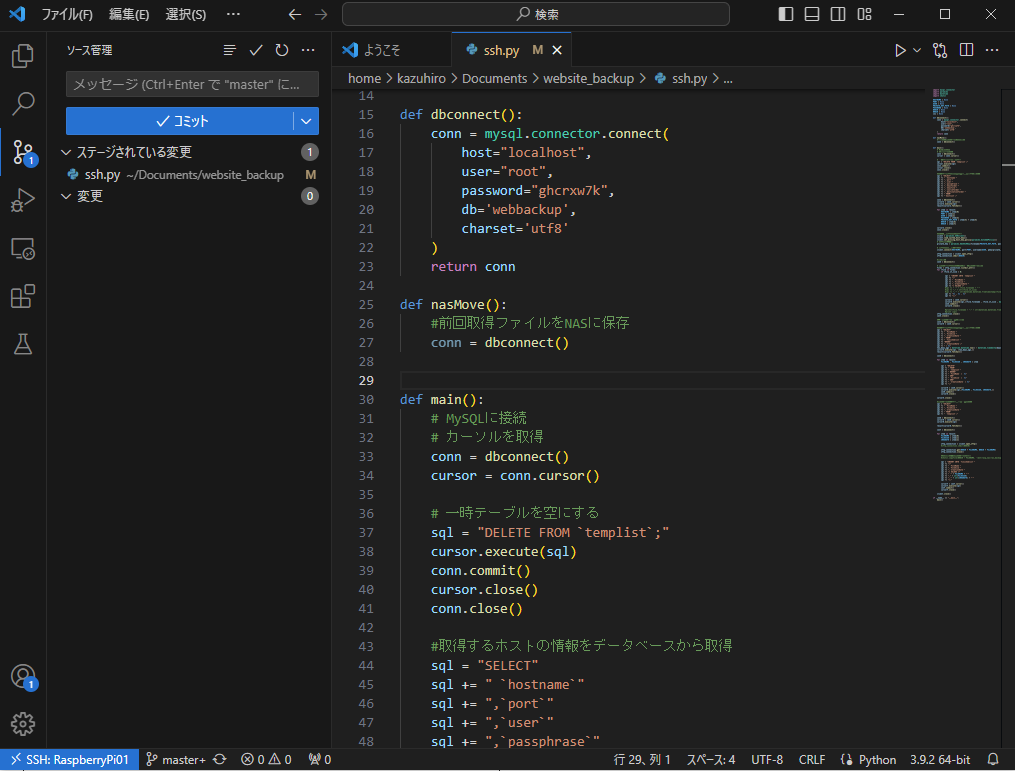The image size is (1015, 771).
Task: Toggle the bottom panel layout button
Action: (812, 15)
